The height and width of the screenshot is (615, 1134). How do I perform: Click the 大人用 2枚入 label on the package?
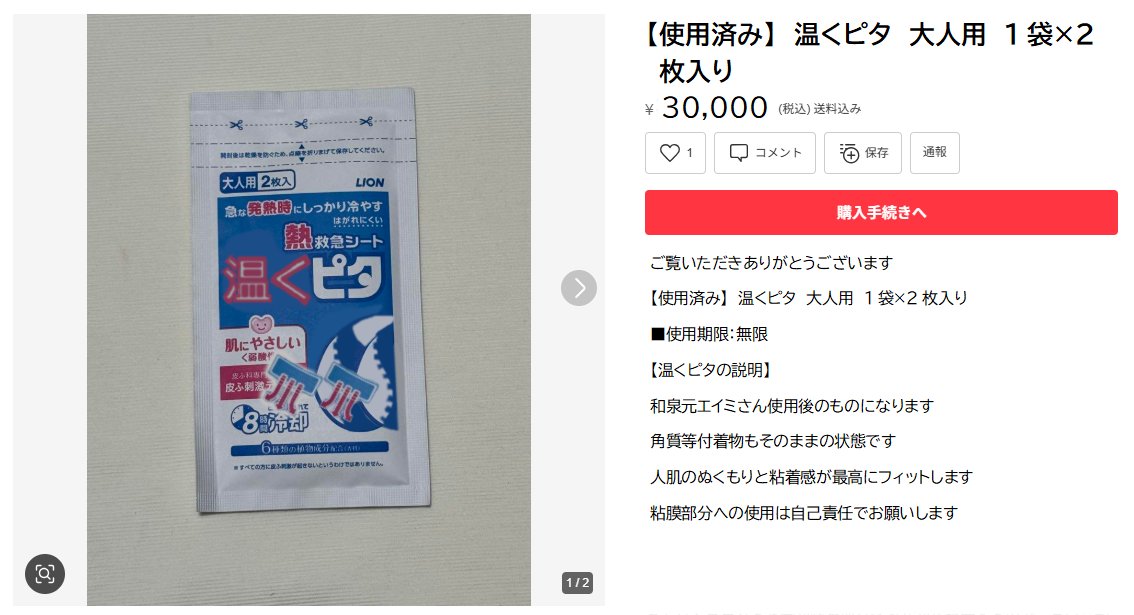click(x=257, y=182)
